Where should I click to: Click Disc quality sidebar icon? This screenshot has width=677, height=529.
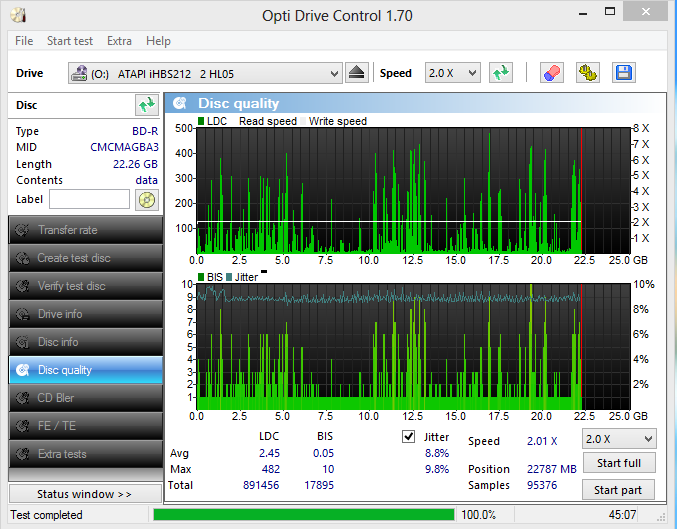point(22,370)
